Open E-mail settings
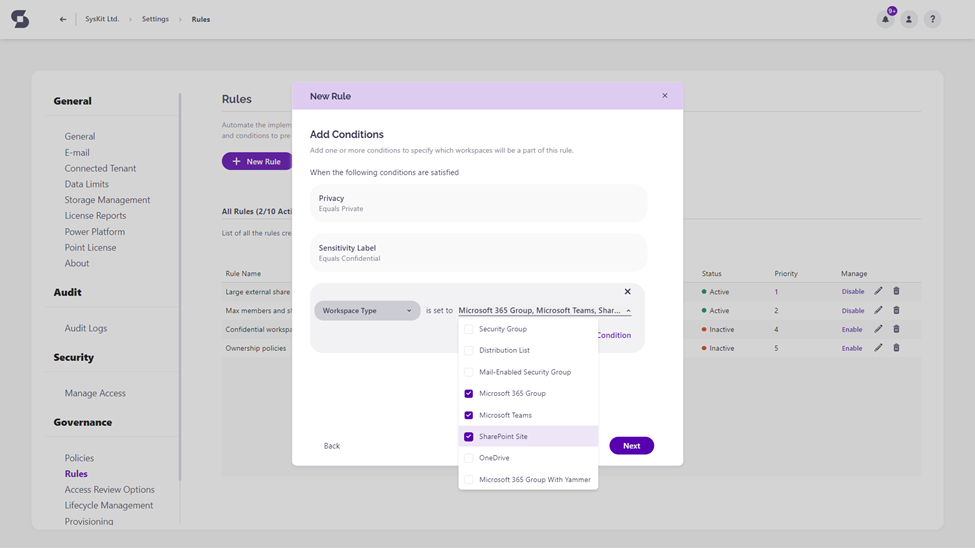Screen dimensions: 975x548 point(77,152)
